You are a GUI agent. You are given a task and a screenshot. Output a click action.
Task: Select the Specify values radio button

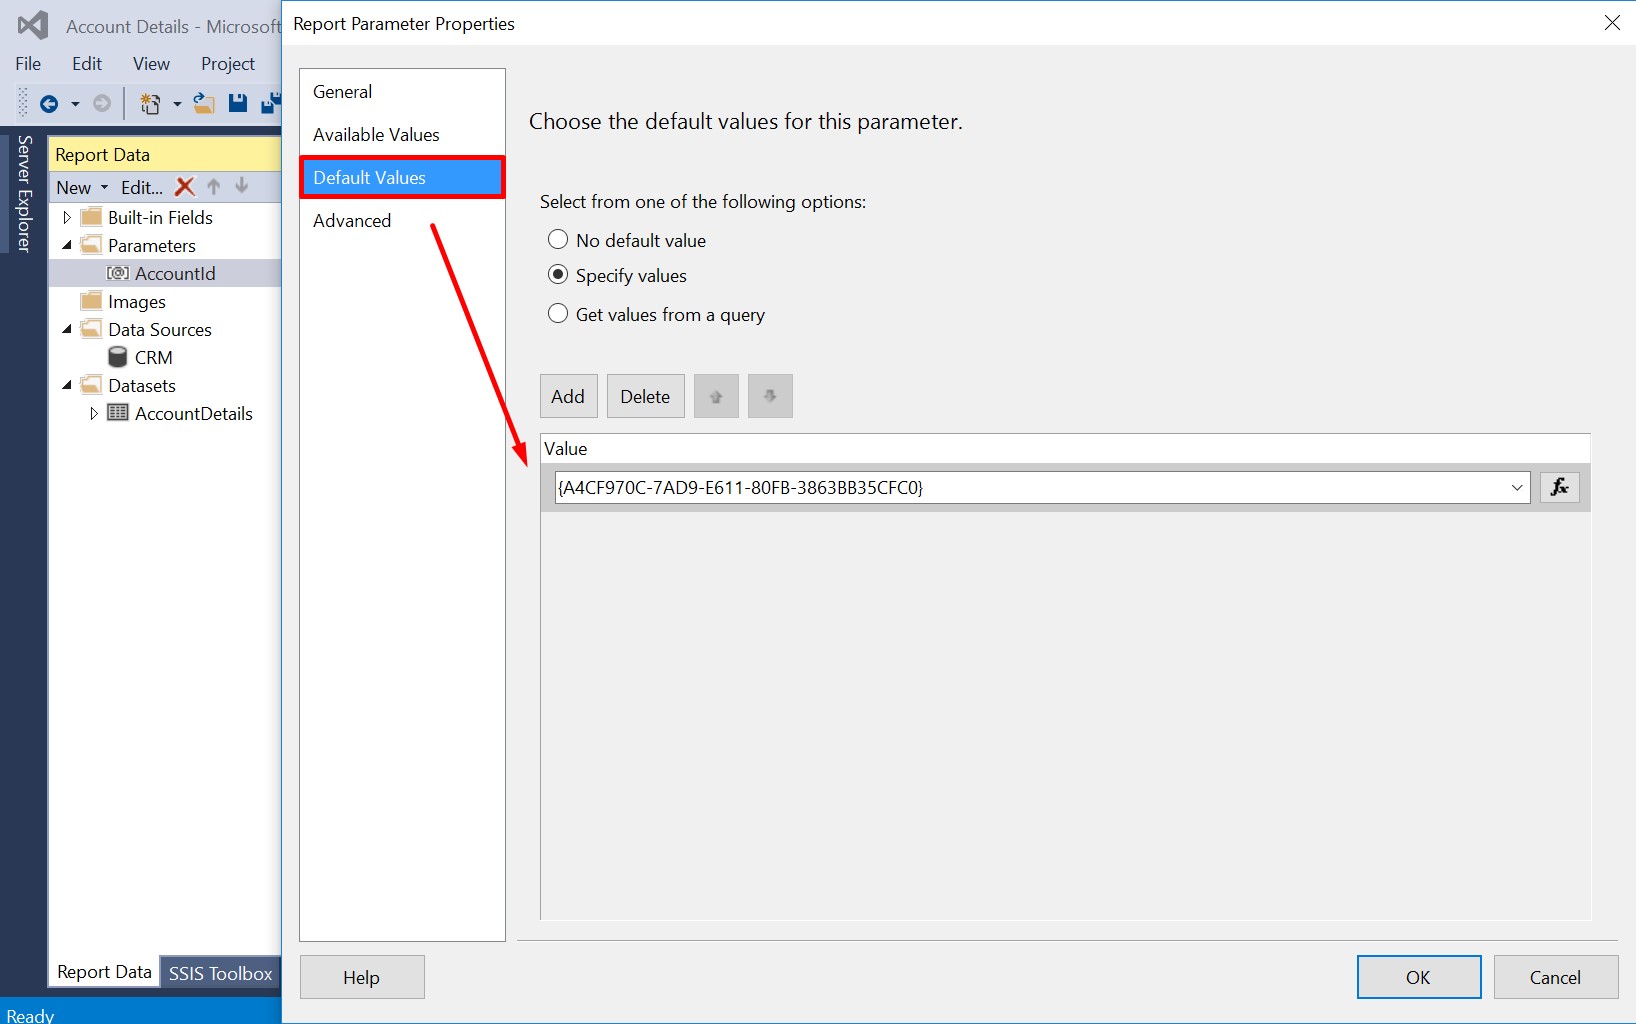pyautogui.click(x=558, y=275)
